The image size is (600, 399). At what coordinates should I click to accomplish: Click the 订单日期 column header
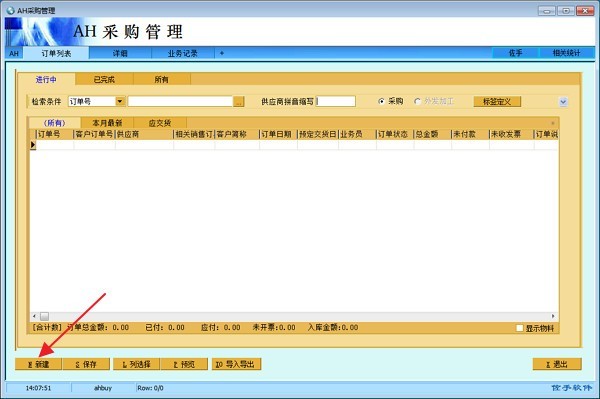coord(278,134)
